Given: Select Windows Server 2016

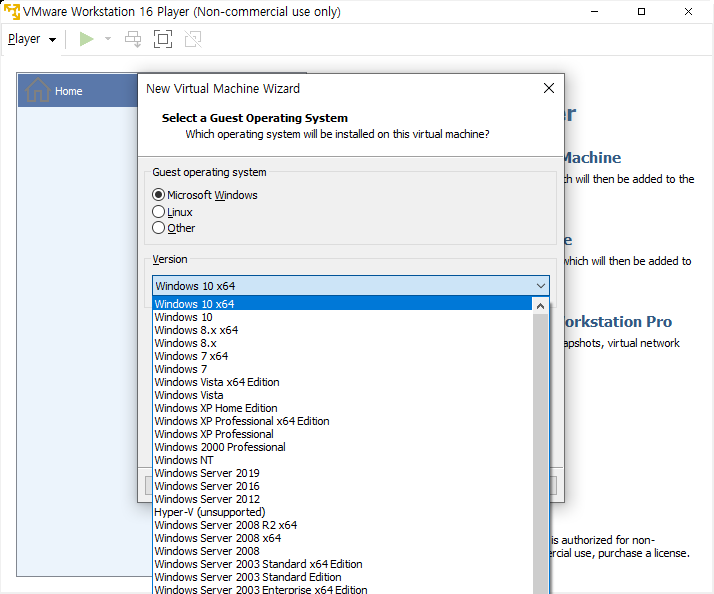Looking at the screenshot, I should pos(342,486).
